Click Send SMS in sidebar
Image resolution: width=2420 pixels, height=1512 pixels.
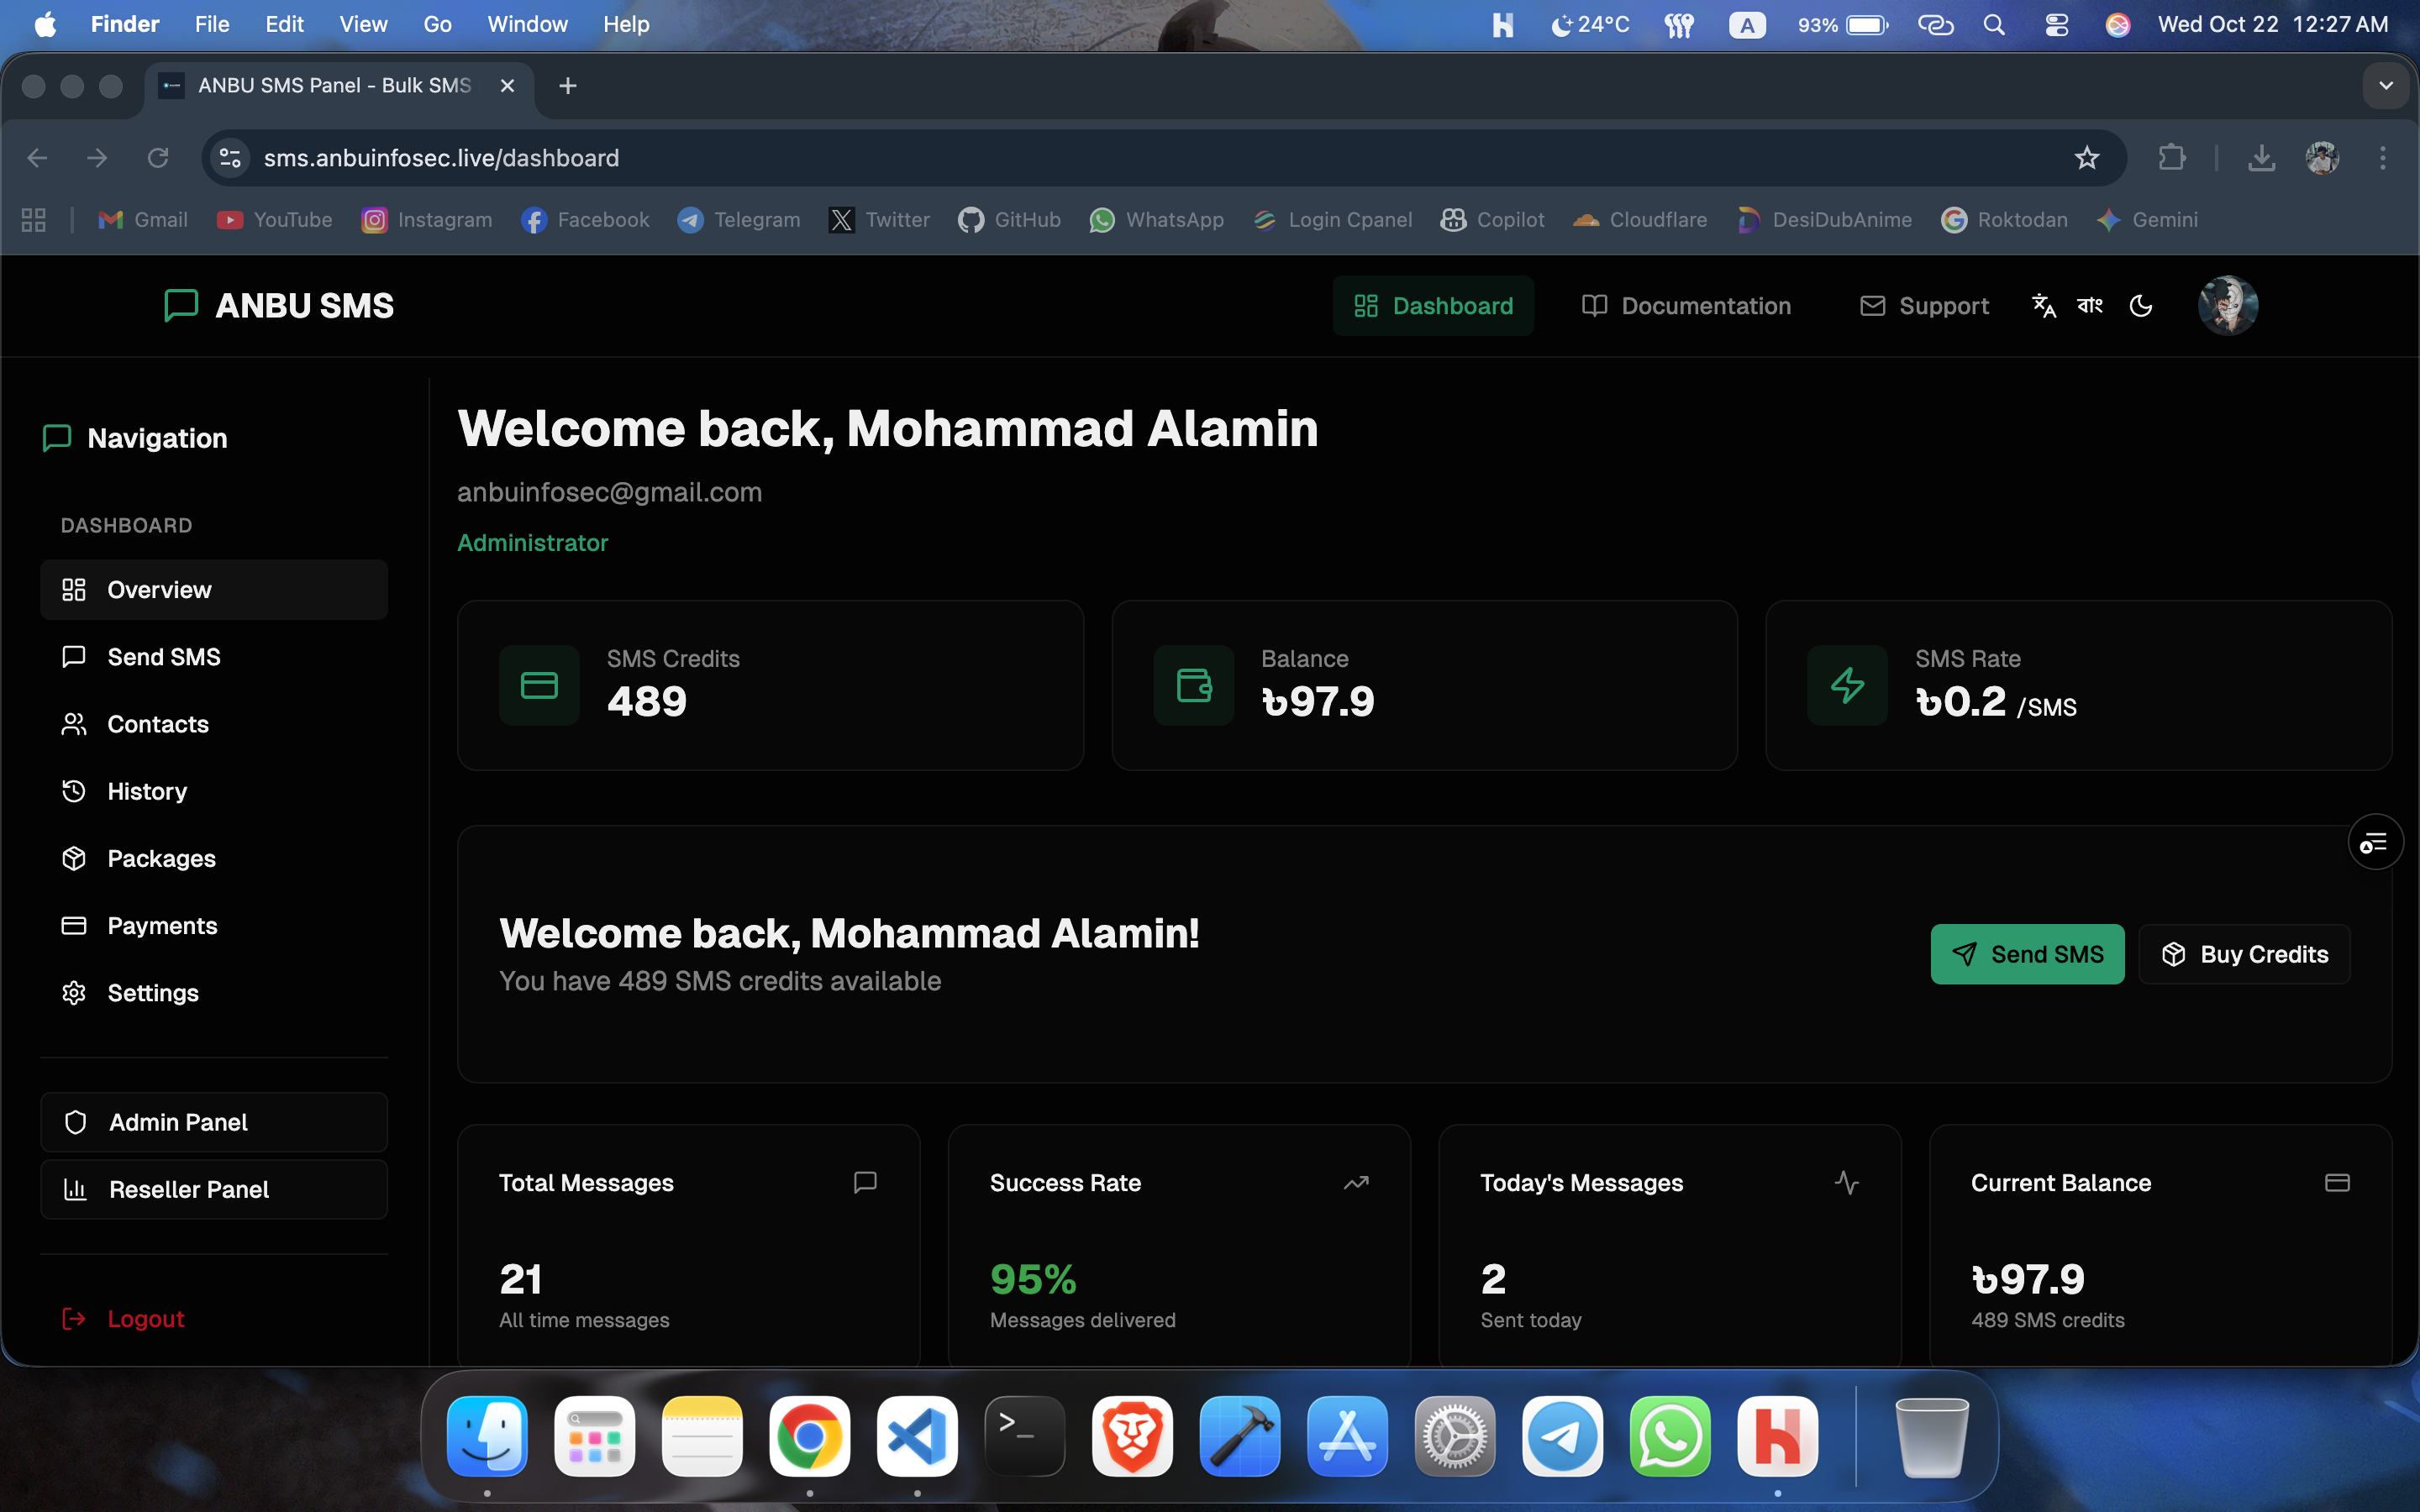pos(163,657)
